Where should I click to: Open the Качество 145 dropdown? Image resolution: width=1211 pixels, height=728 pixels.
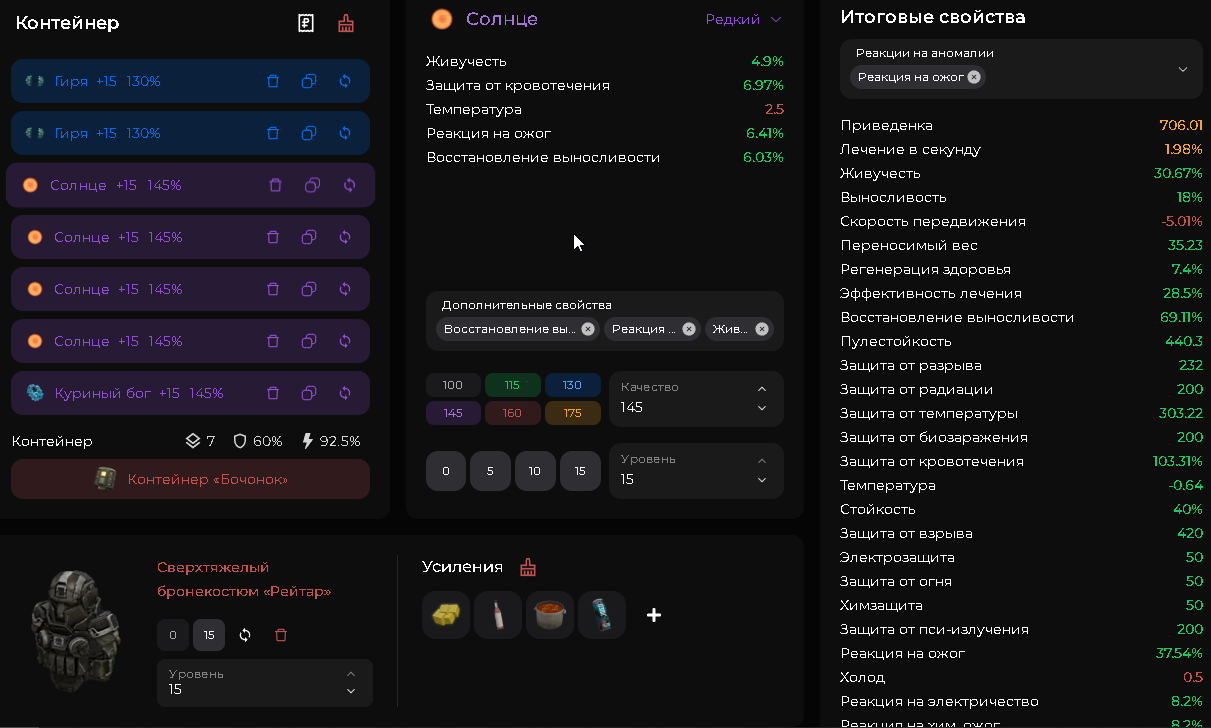tap(696, 399)
